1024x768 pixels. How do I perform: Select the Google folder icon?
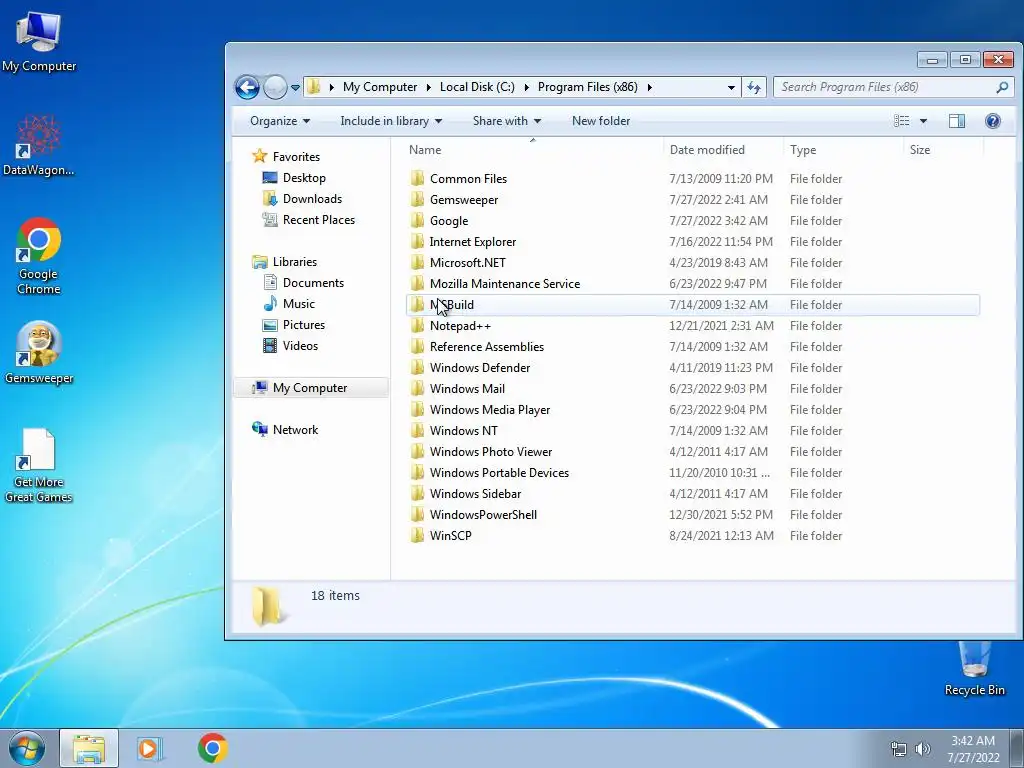(x=417, y=221)
